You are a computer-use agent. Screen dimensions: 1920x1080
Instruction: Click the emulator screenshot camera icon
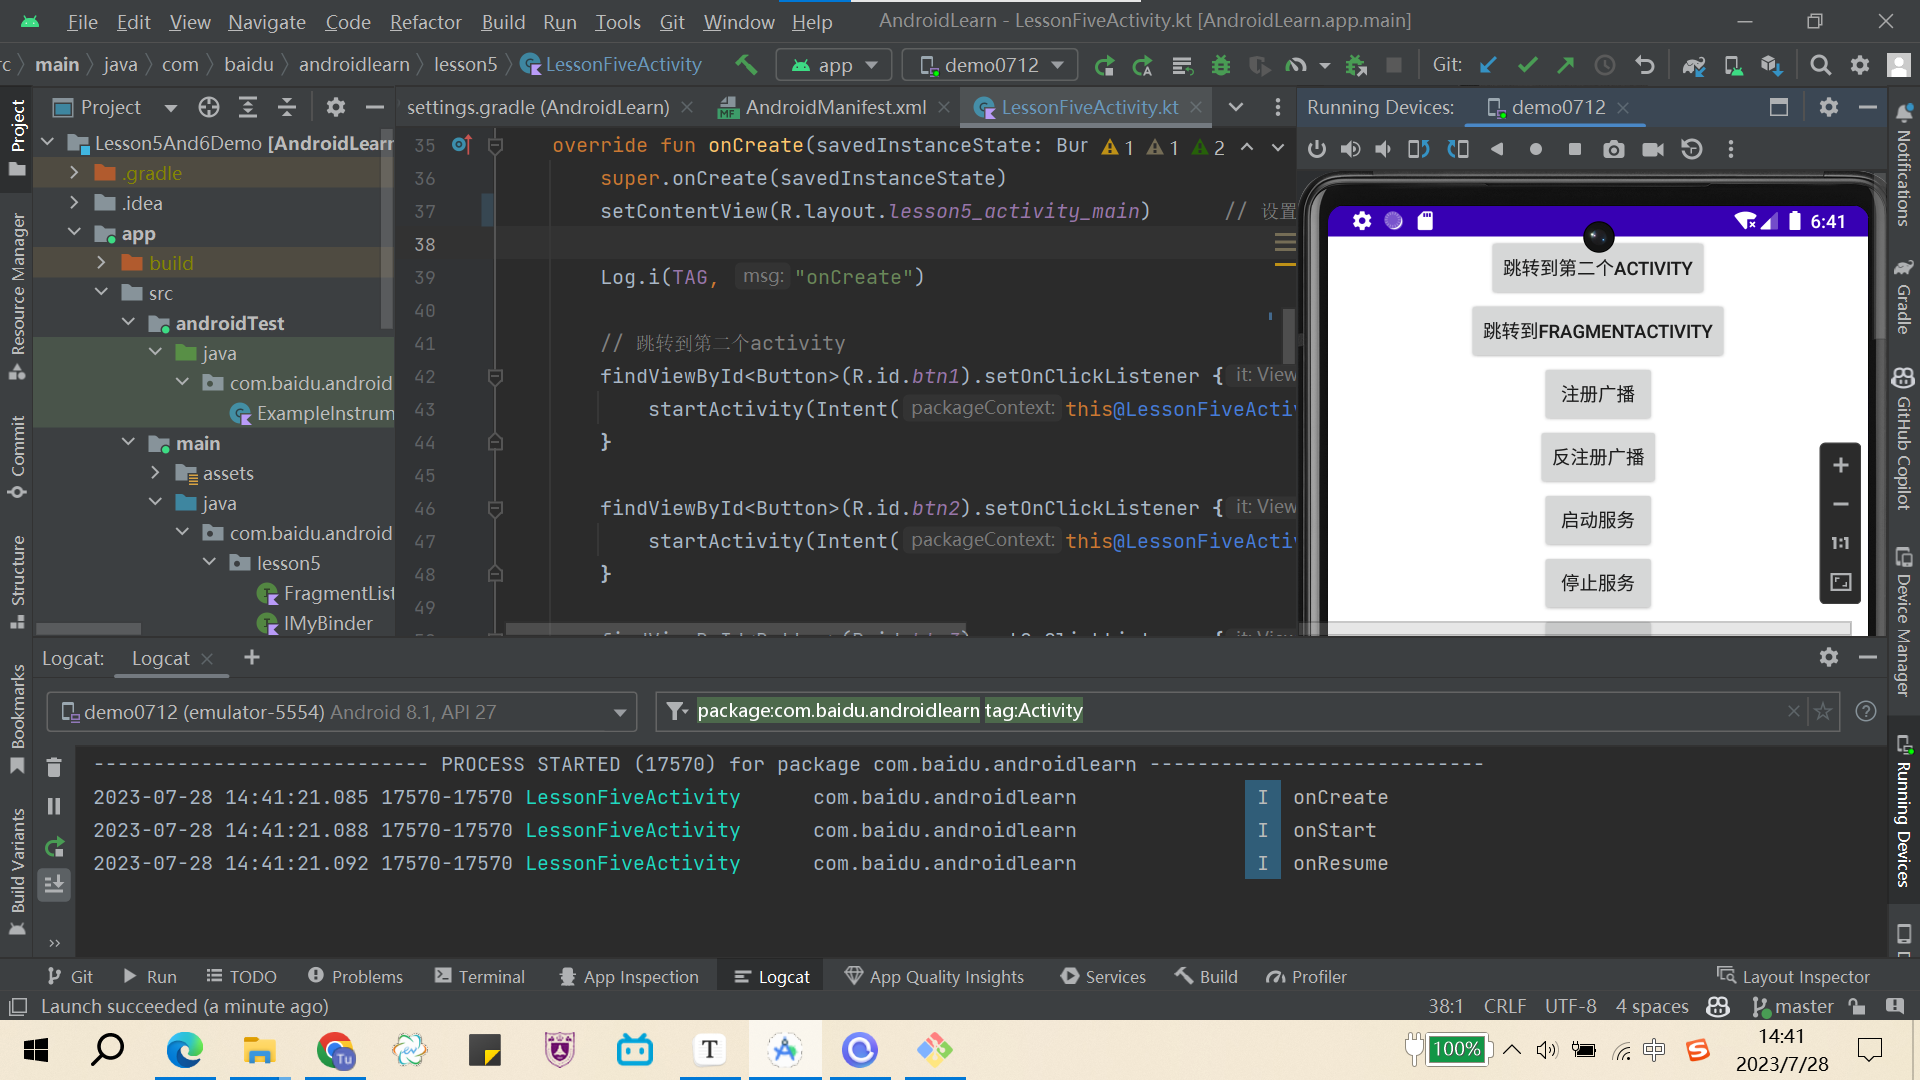pyautogui.click(x=1613, y=150)
